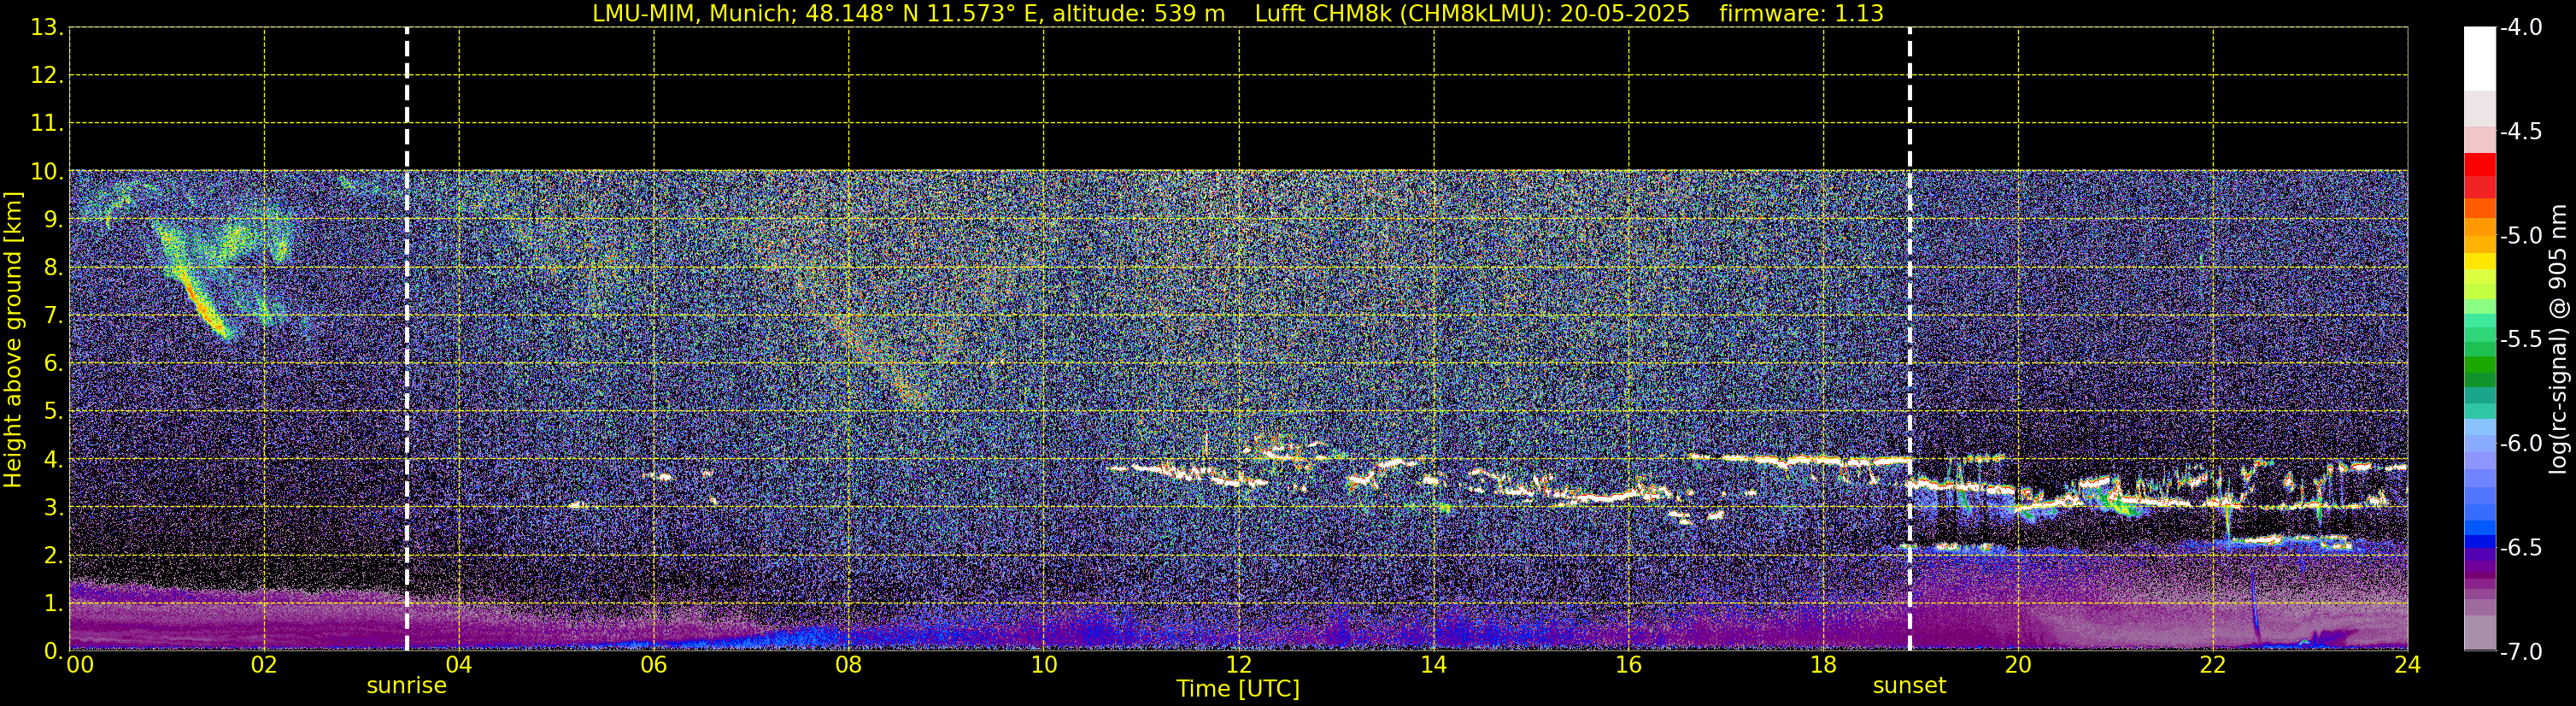Click the height axis tick '10.'
Viewport: 2576px width, 706px height.
coord(47,172)
